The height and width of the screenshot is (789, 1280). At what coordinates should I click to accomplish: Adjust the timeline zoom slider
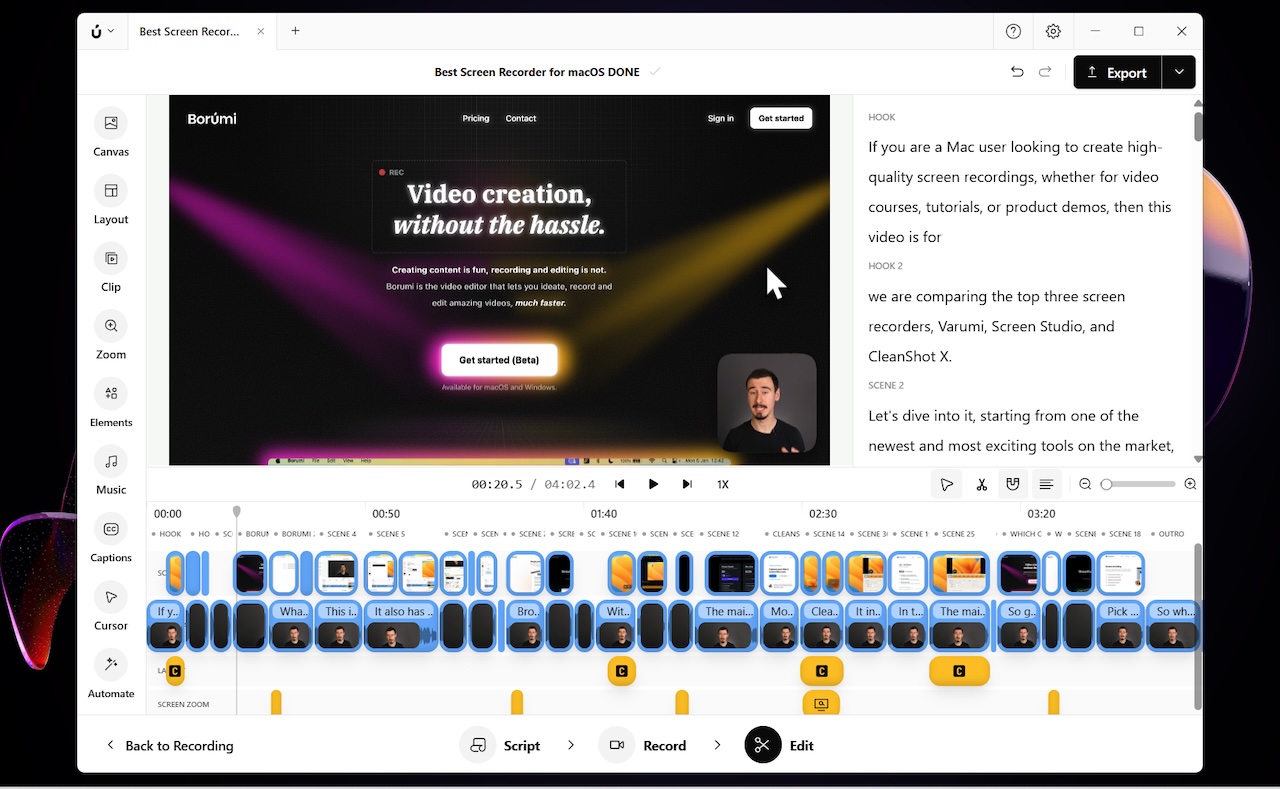click(x=1137, y=484)
